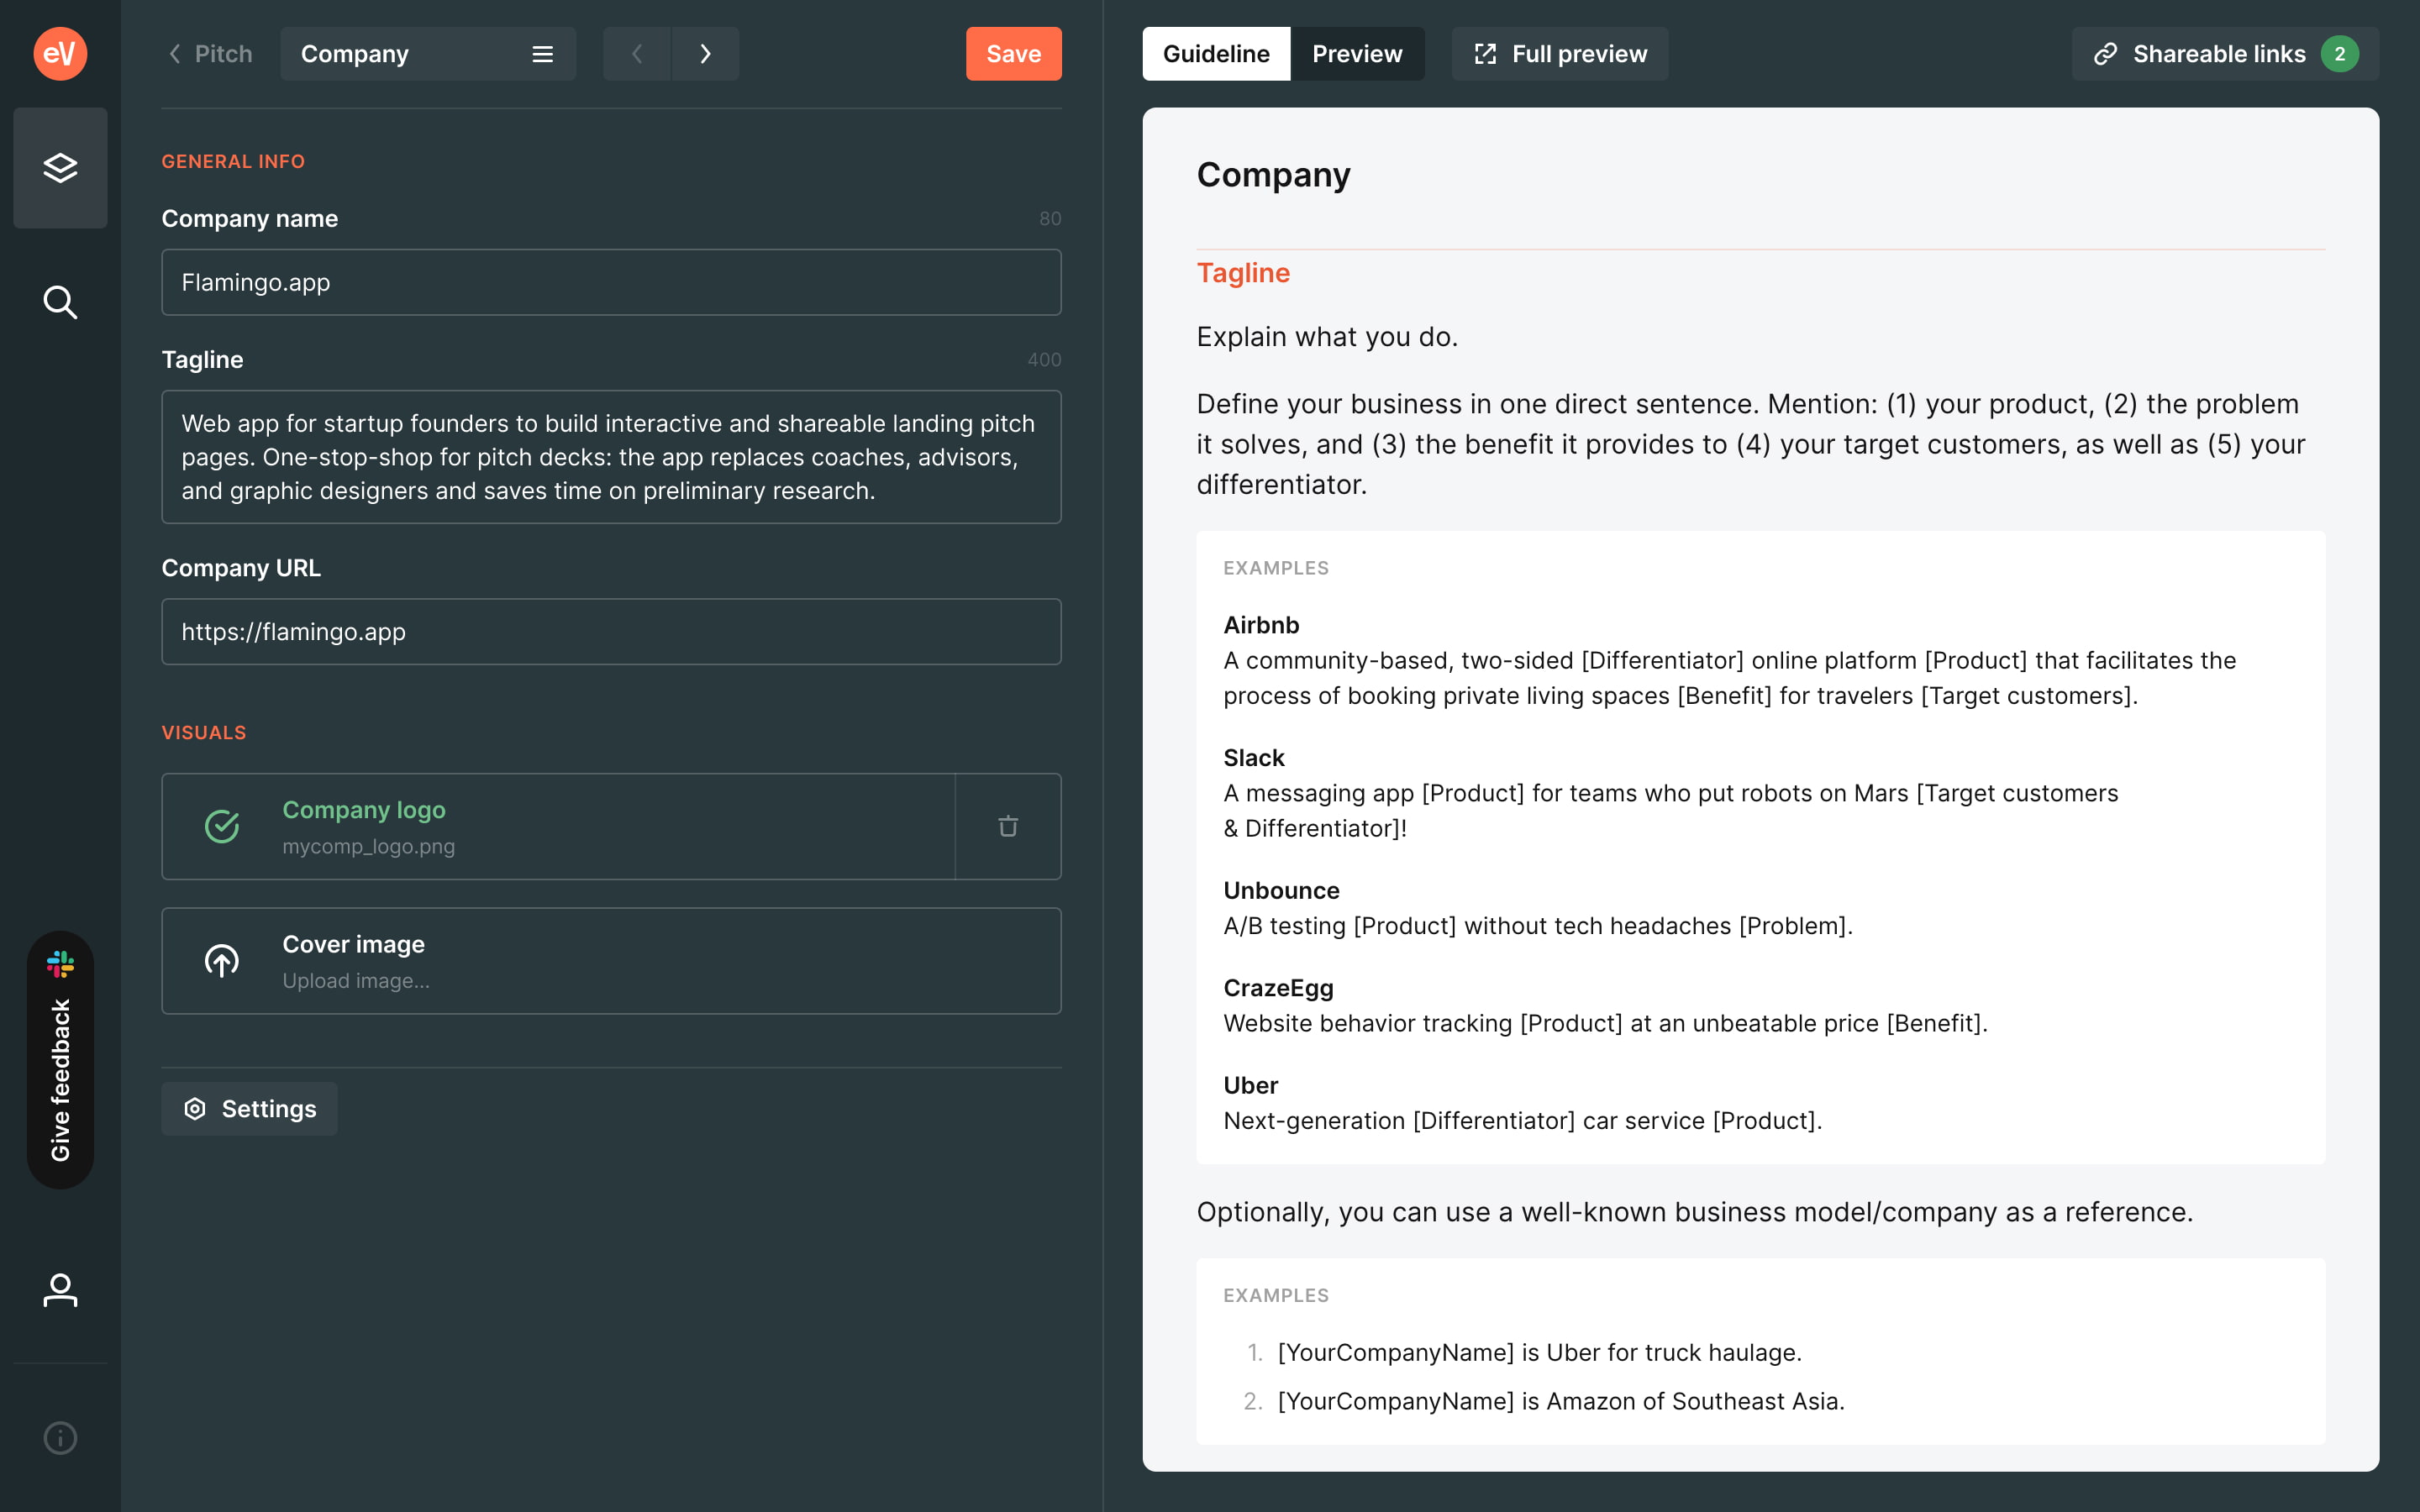Click the Airbnb example title
The image size is (2420, 1512).
(1261, 625)
